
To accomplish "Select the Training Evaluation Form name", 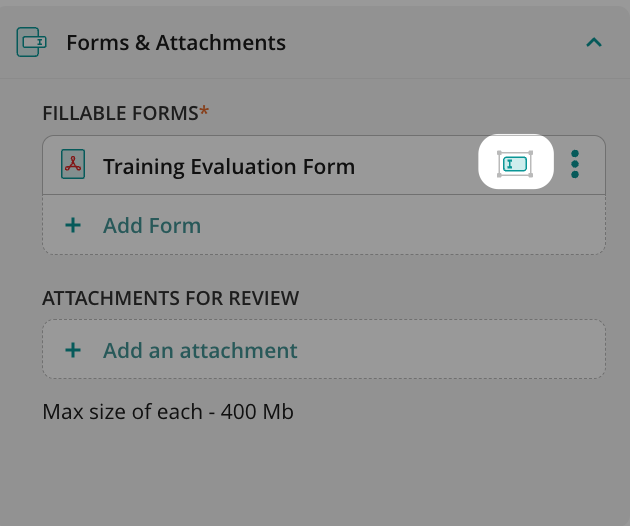I will (229, 166).
